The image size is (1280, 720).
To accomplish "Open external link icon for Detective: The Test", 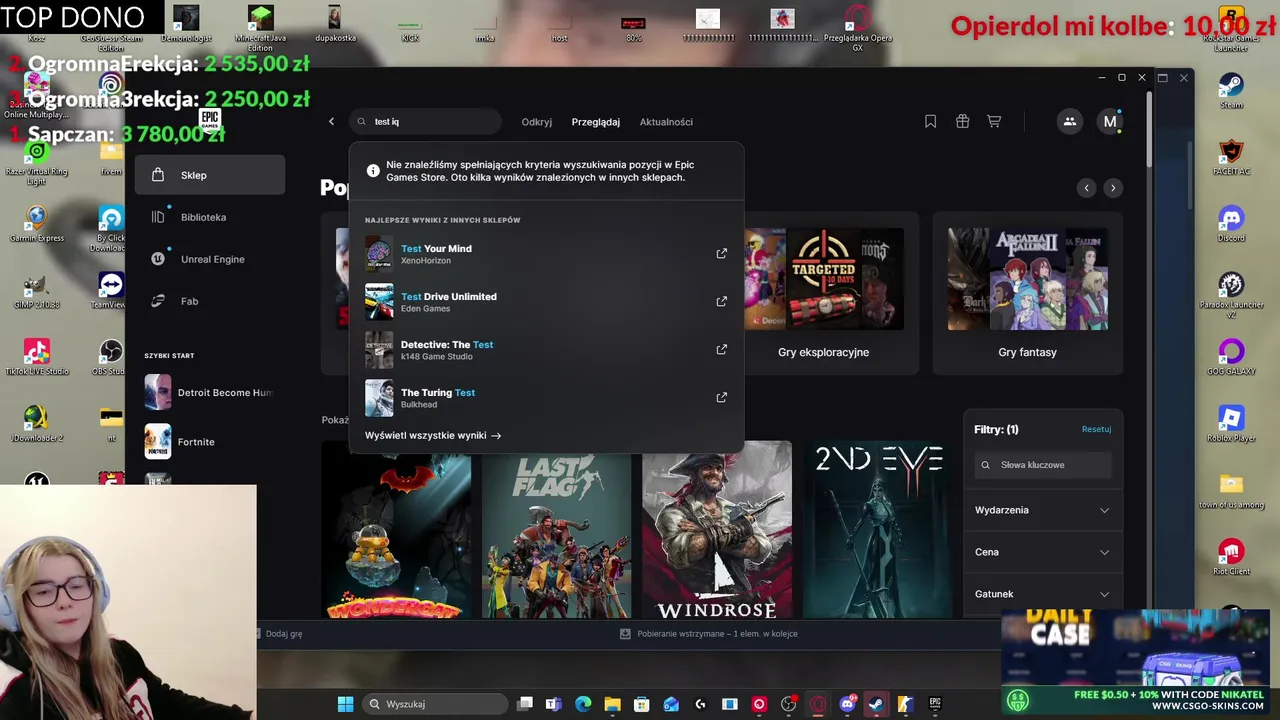I will coord(721,350).
